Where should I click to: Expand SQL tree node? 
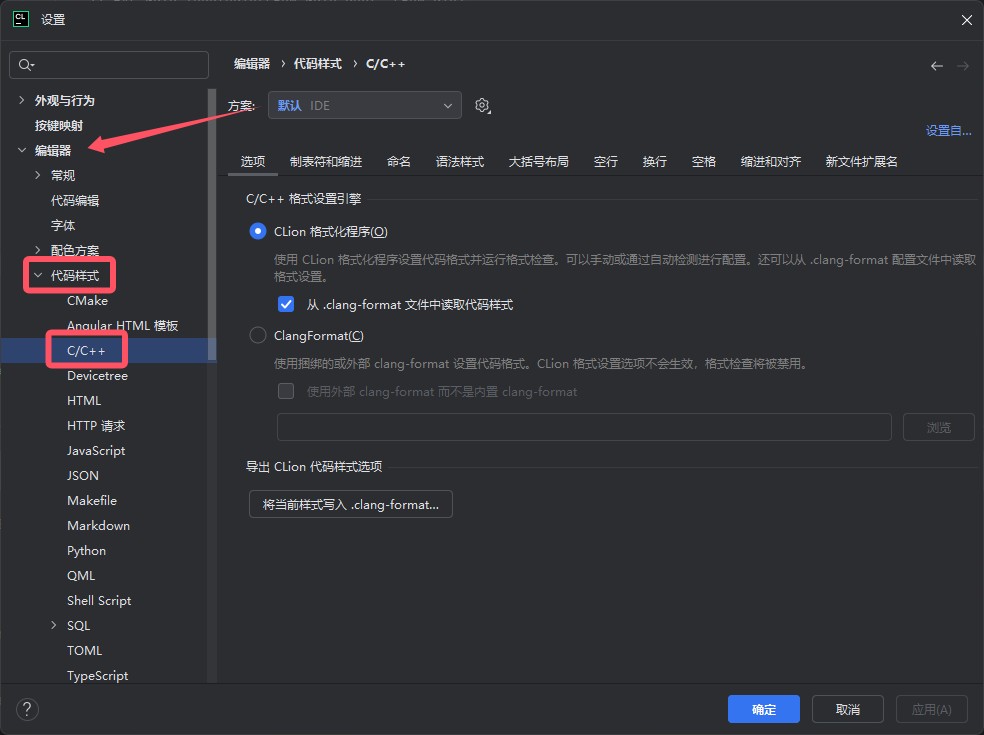(x=53, y=625)
